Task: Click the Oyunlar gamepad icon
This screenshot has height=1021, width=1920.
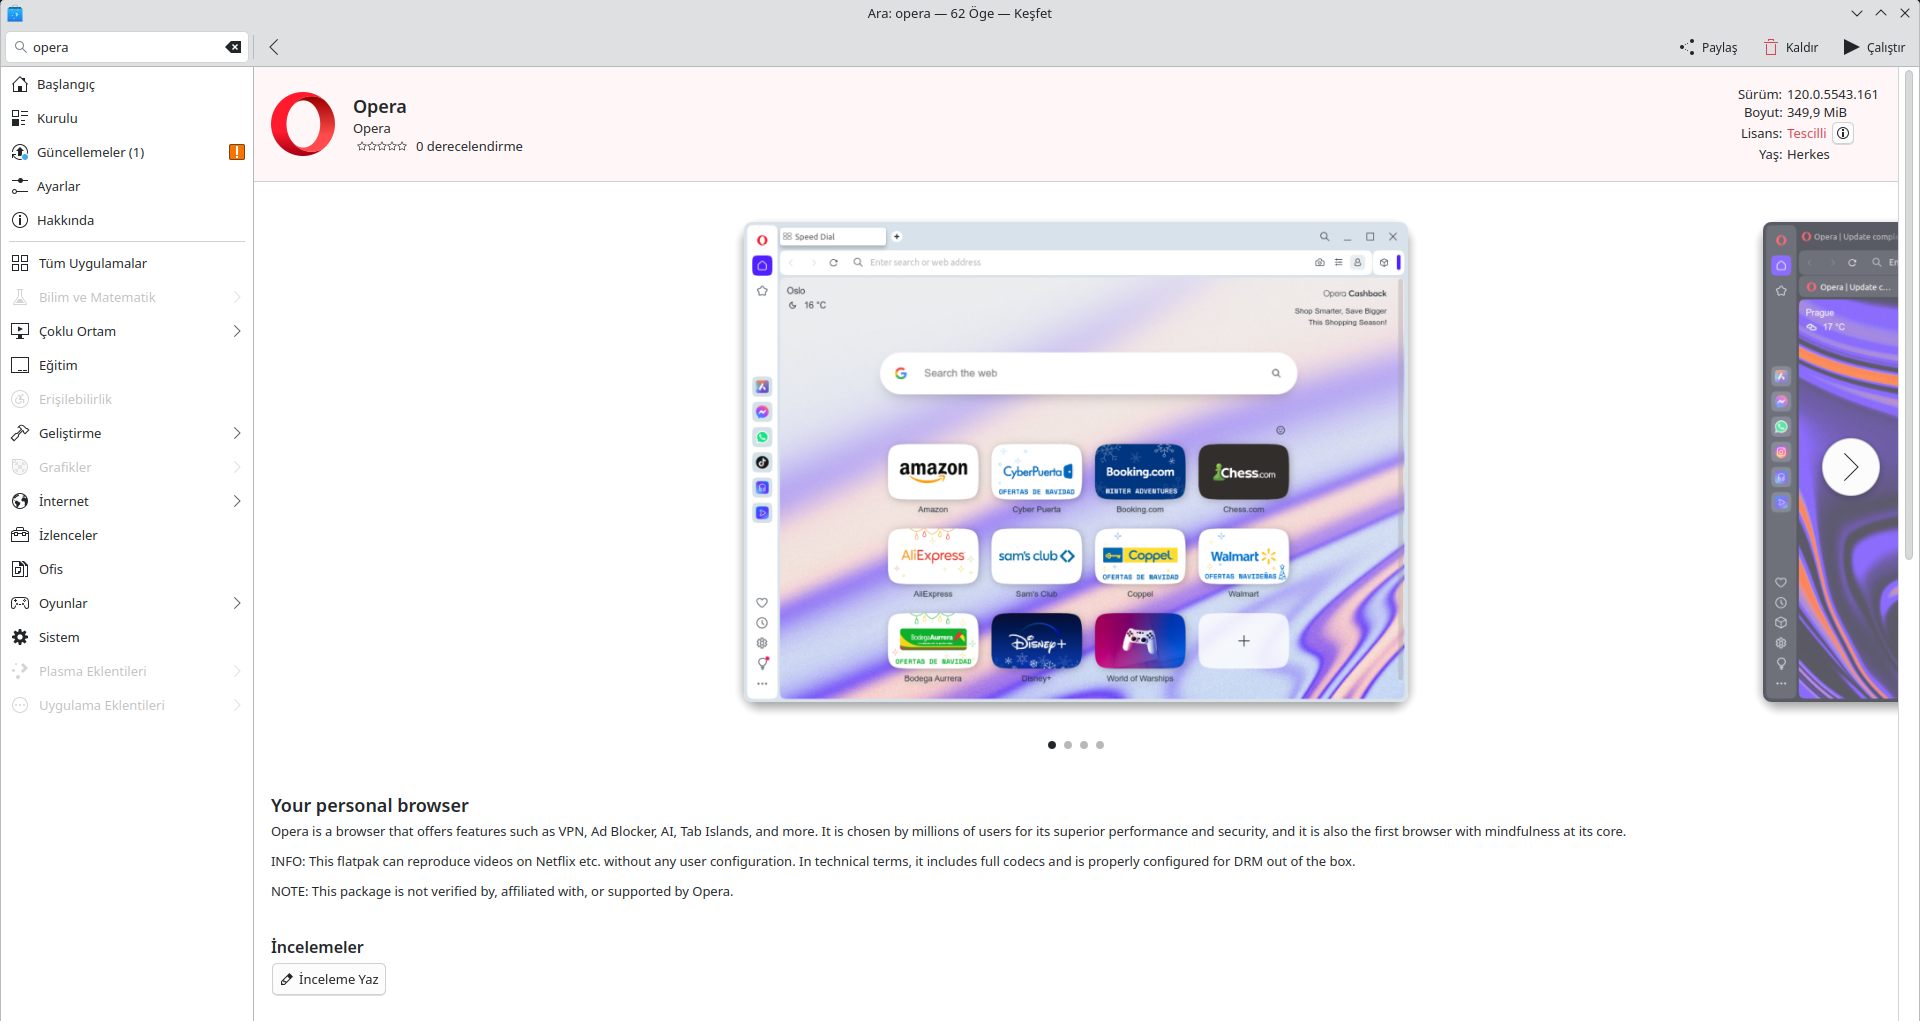Action: 20,603
